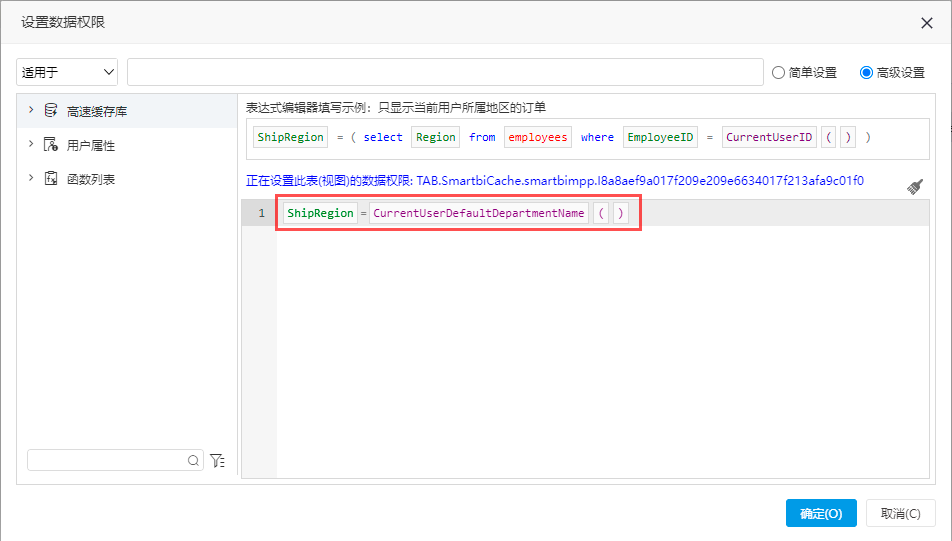
Task: Select the 用户属性 tree item
Action: click(x=127, y=145)
